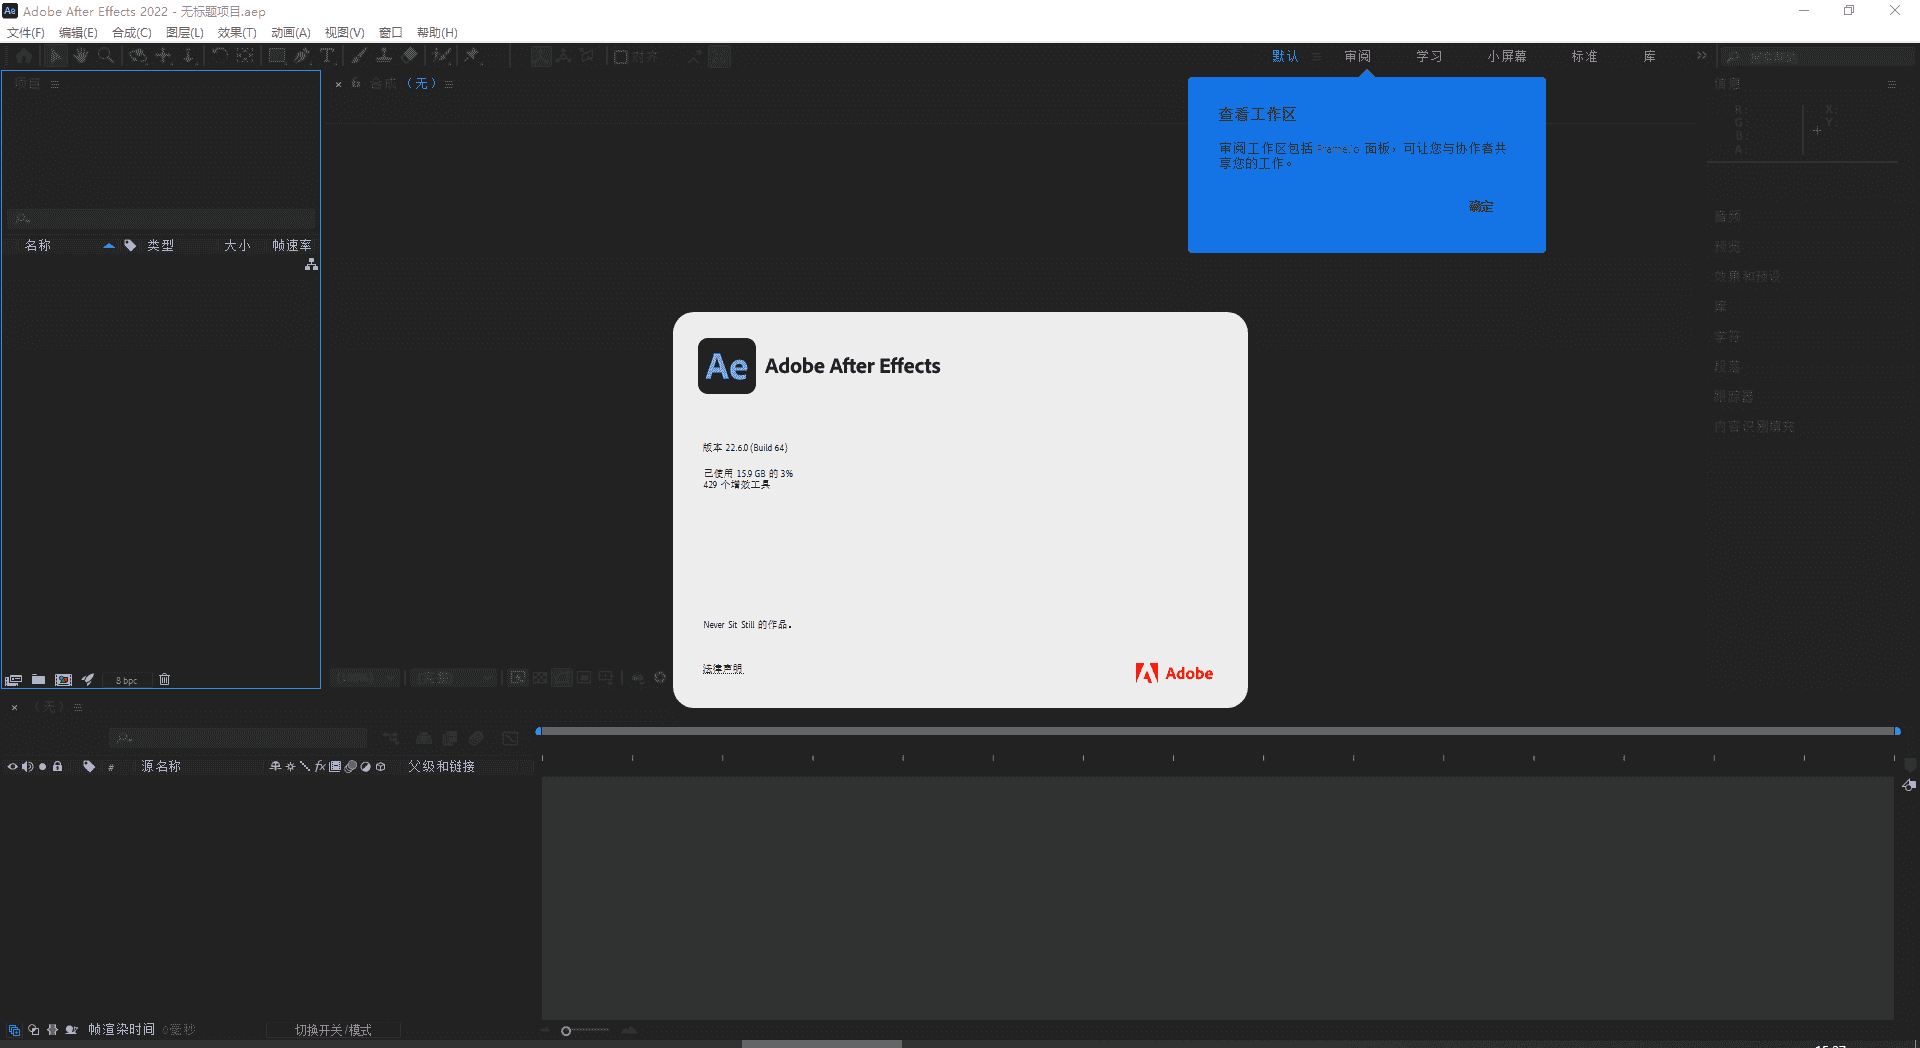The width and height of the screenshot is (1920, 1048).
Task: Select the Type (T) tool
Action: [x=326, y=56]
